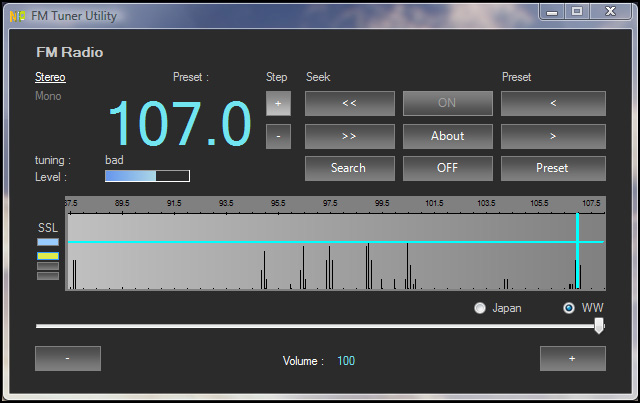Click the 93.5 mark on frequency scale
Image resolution: width=640 pixels, height=403 pixels.
click(226, 203)
